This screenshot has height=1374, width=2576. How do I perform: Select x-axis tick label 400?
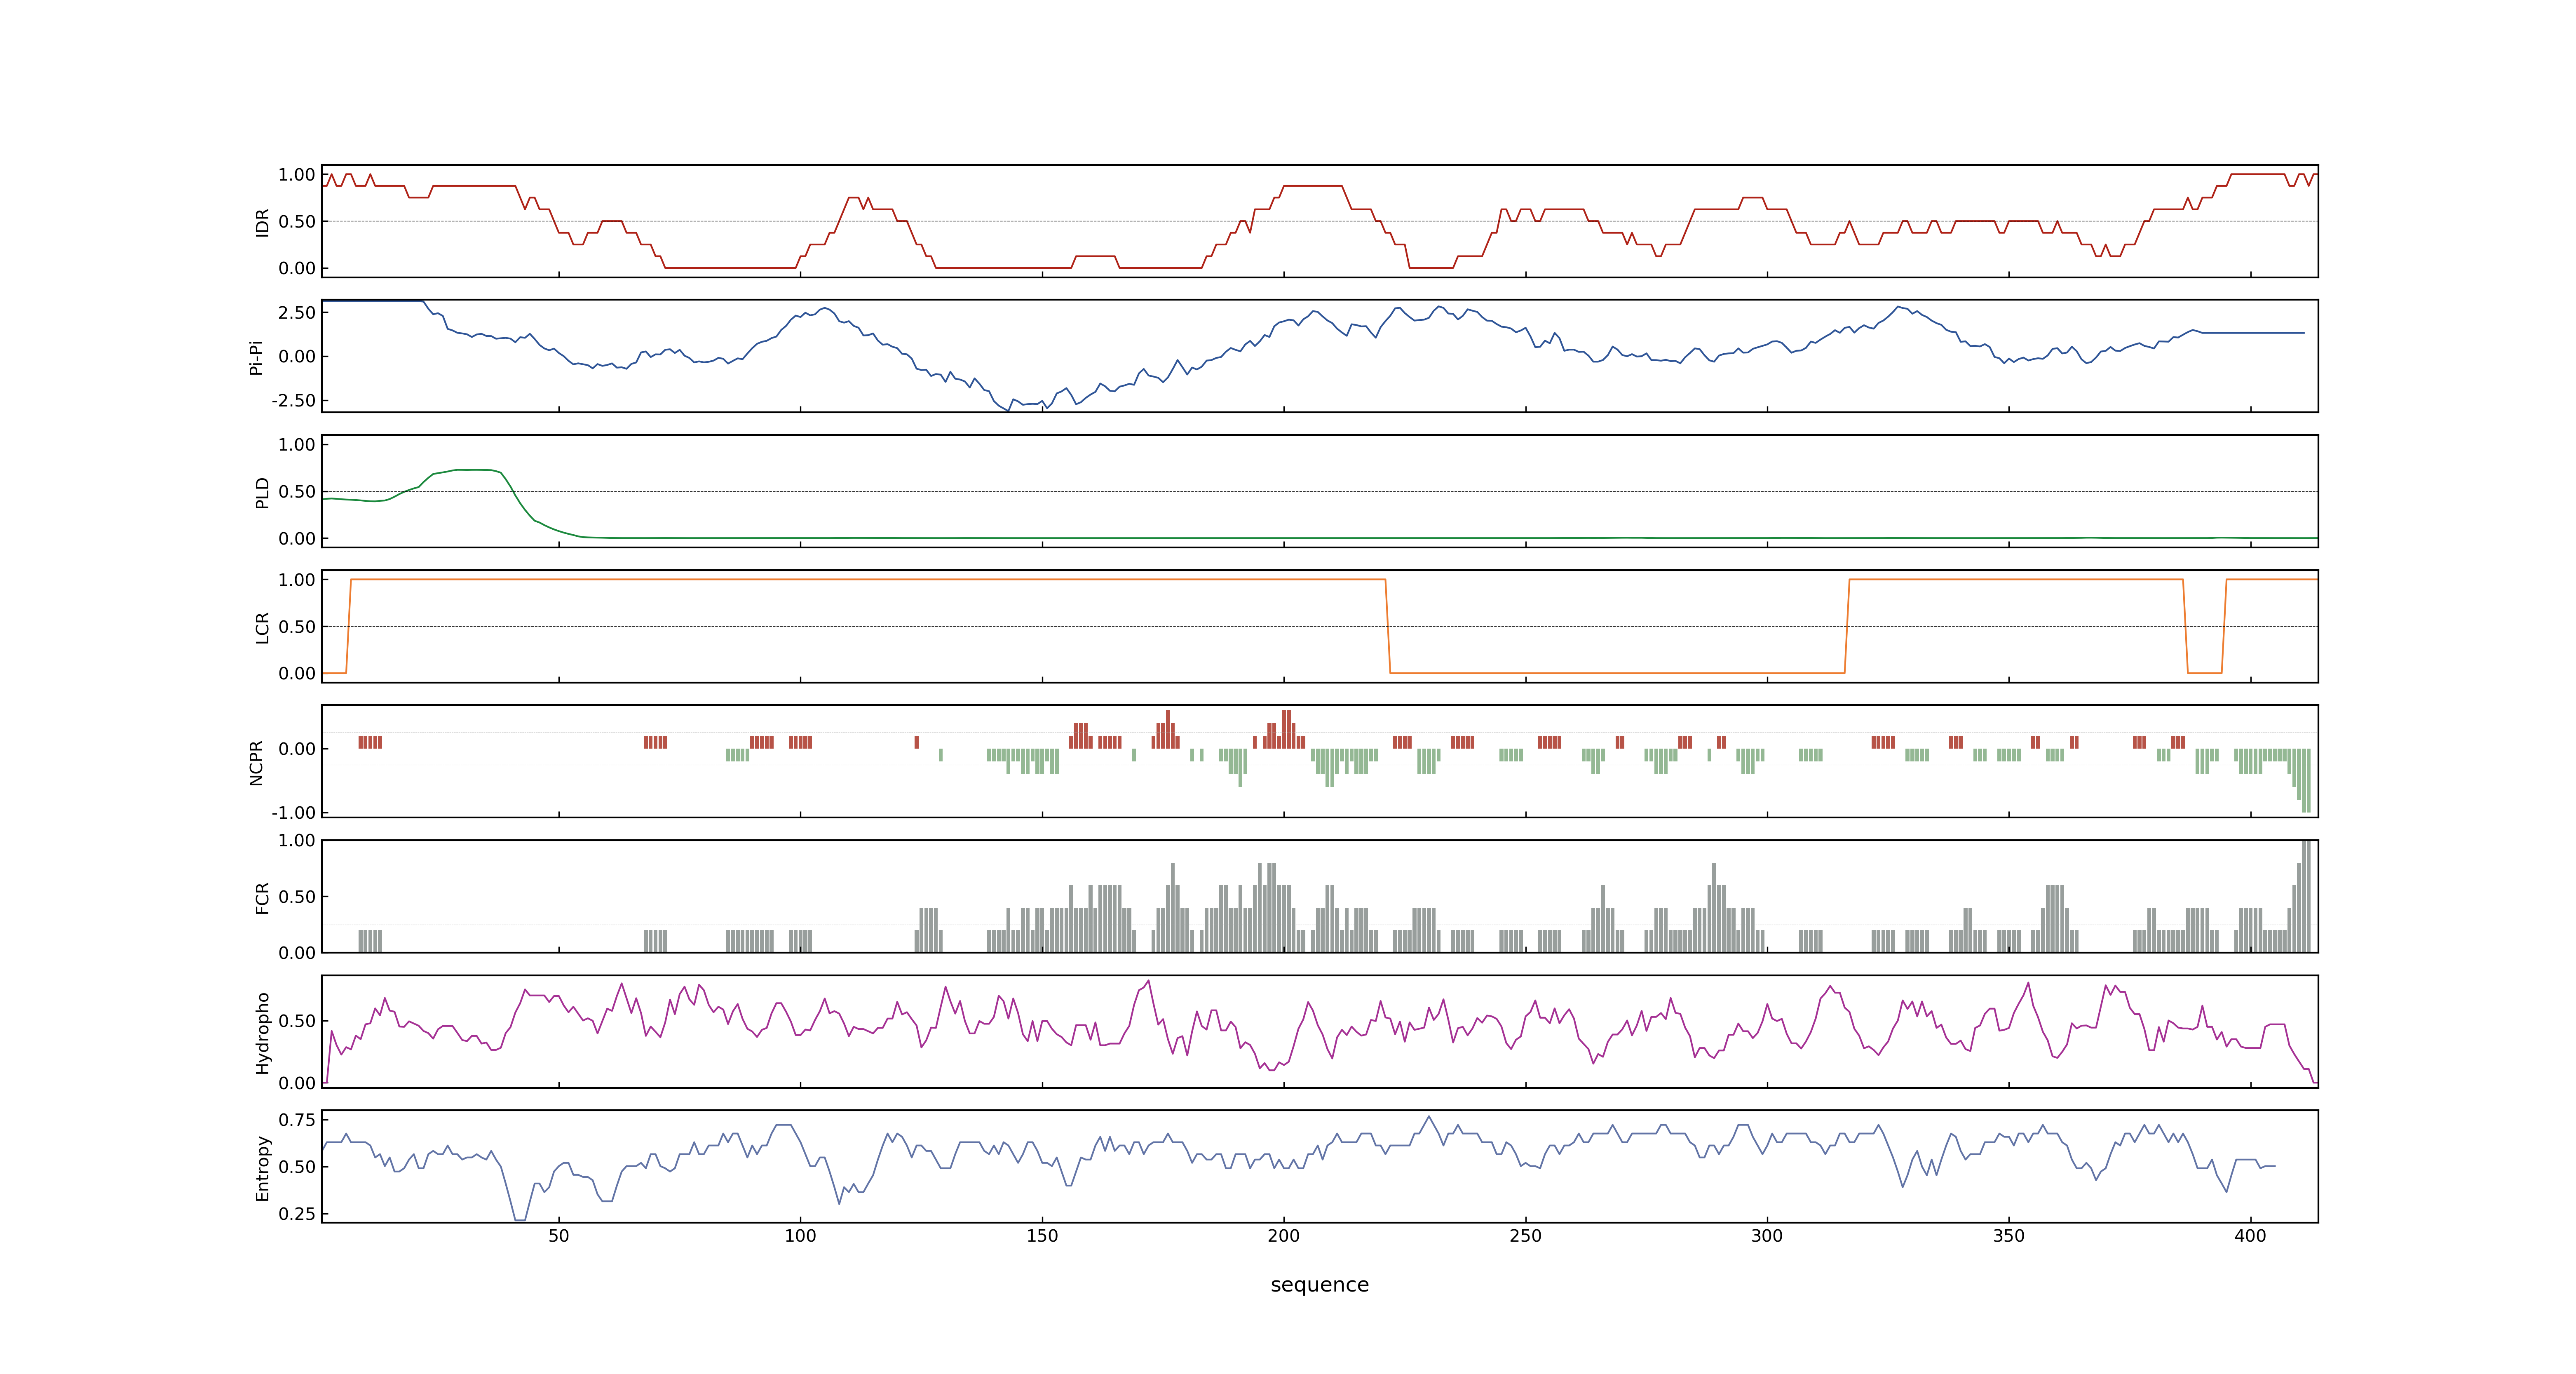pyautogui.click(x=2250, y=1236)
